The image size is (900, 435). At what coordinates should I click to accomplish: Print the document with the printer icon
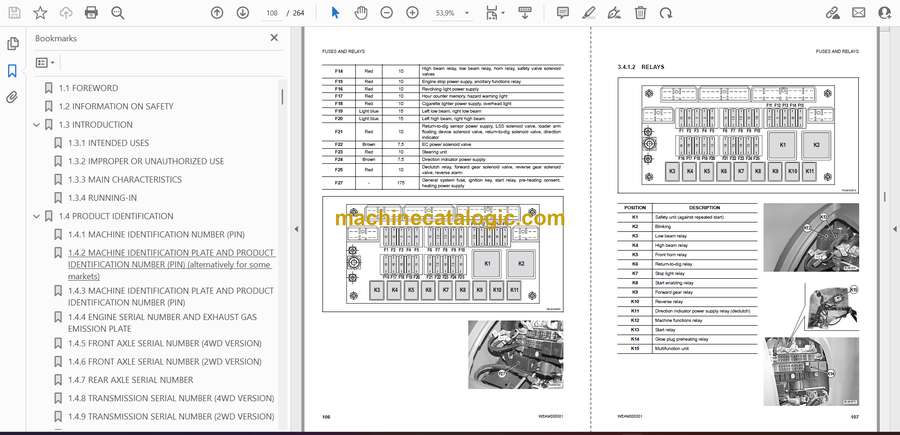pos(91,13)
